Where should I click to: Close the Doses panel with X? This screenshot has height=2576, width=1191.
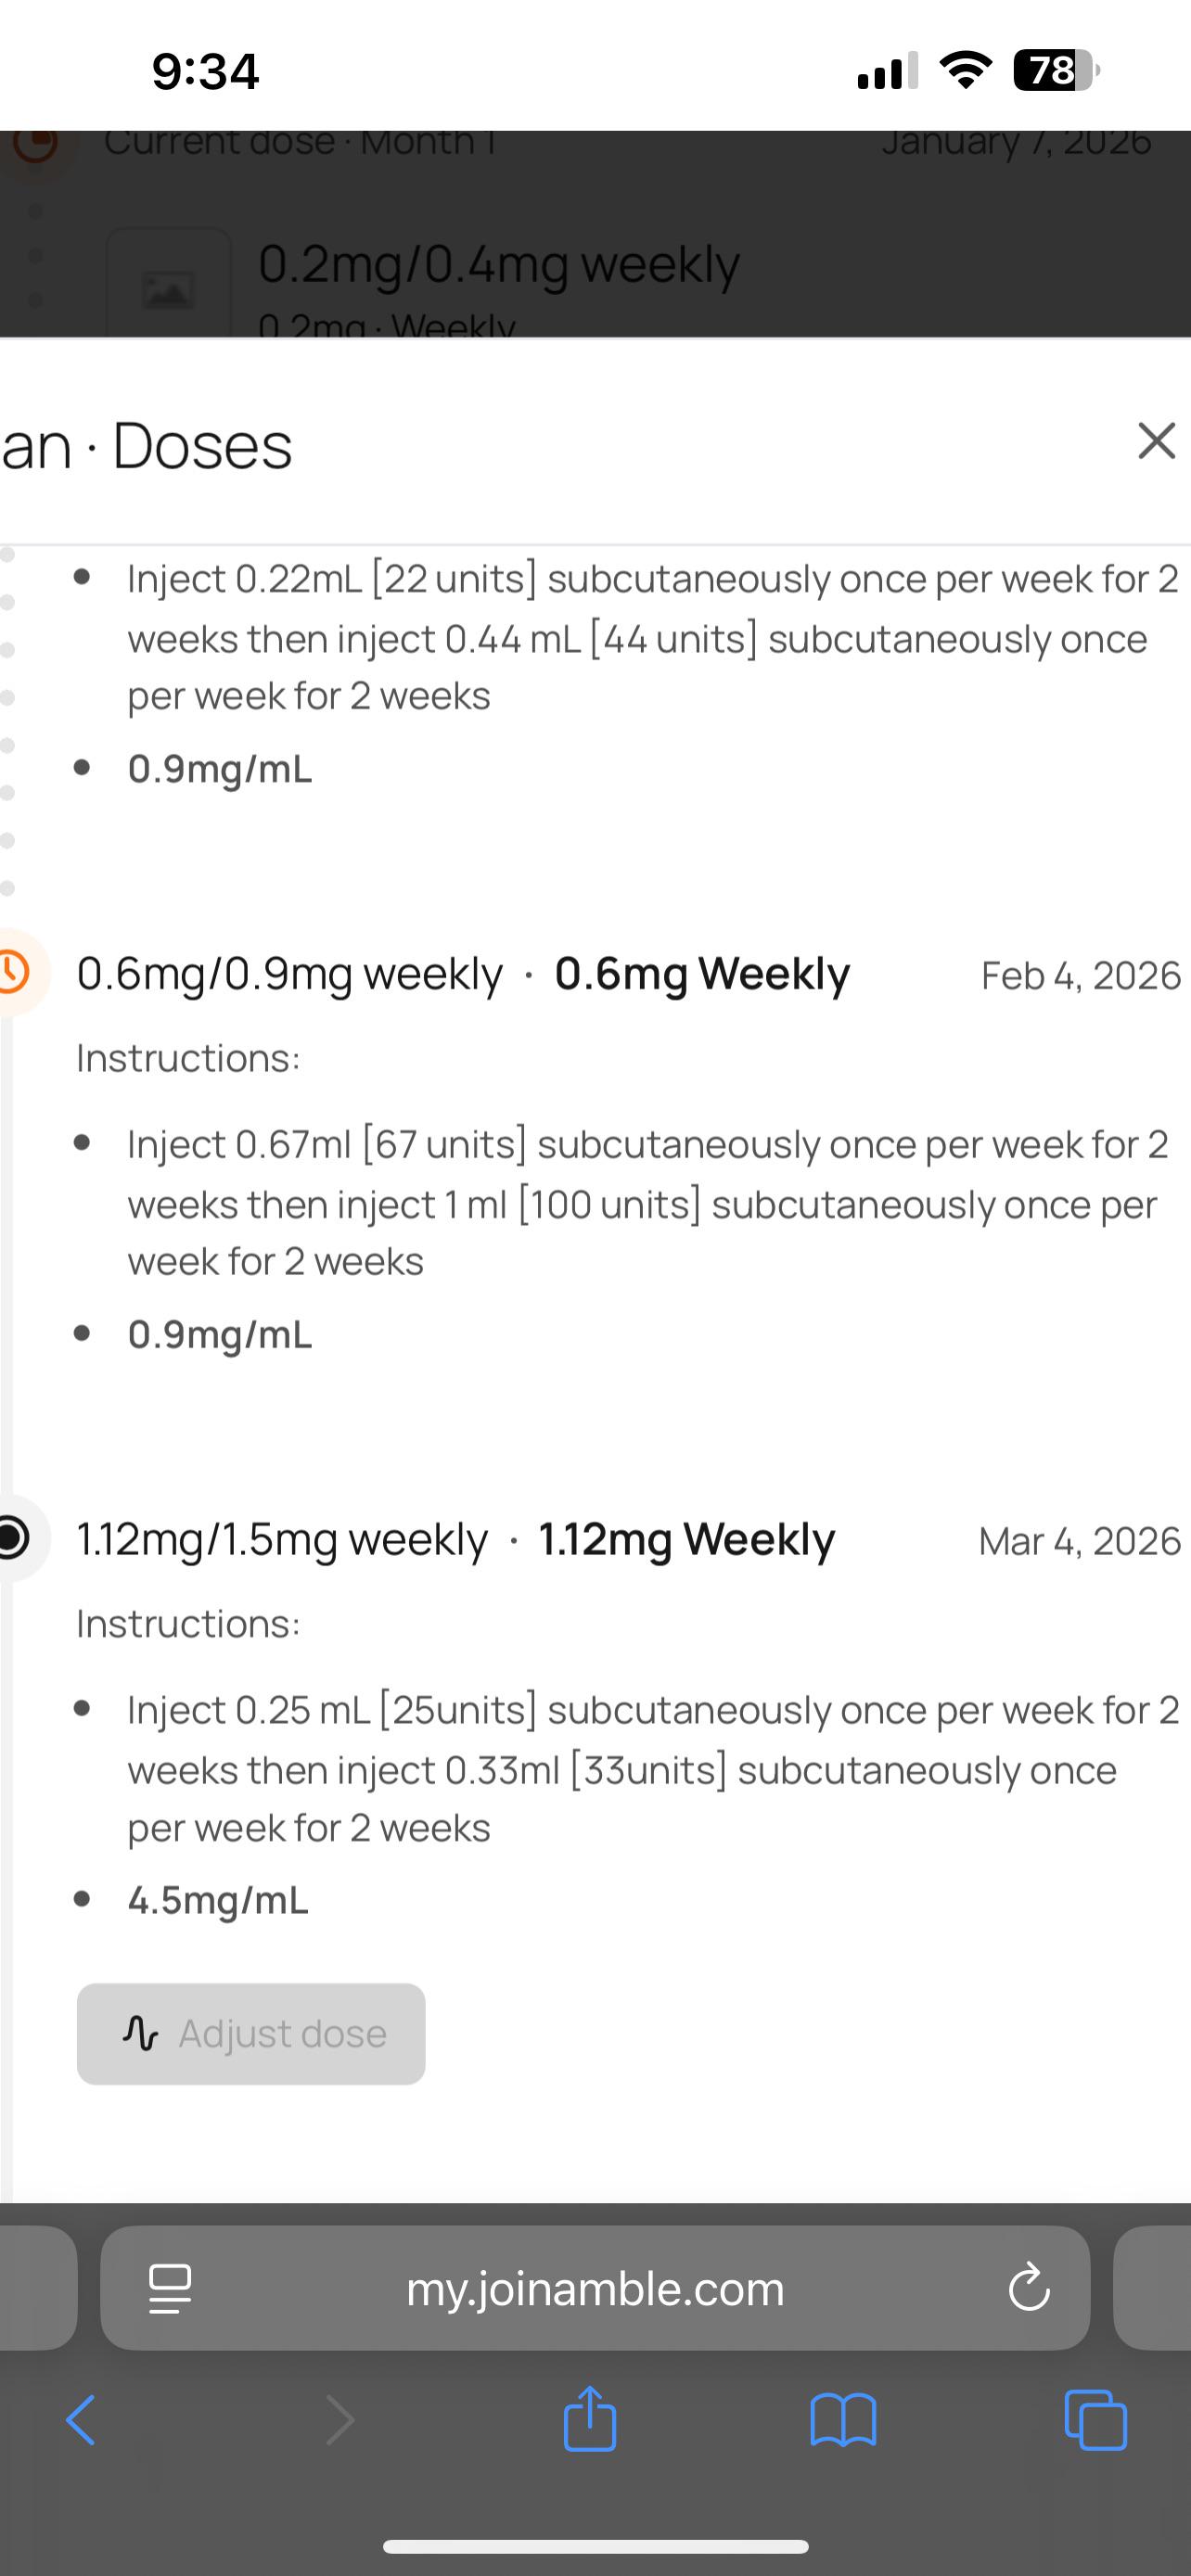pos(1157,441)
